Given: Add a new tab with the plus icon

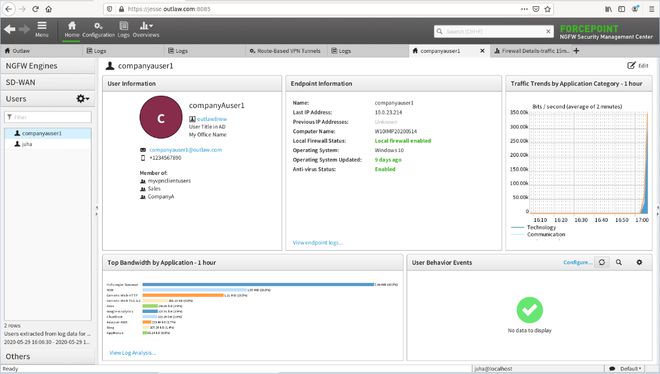Looking at the screenshot, I should point(576,50).
